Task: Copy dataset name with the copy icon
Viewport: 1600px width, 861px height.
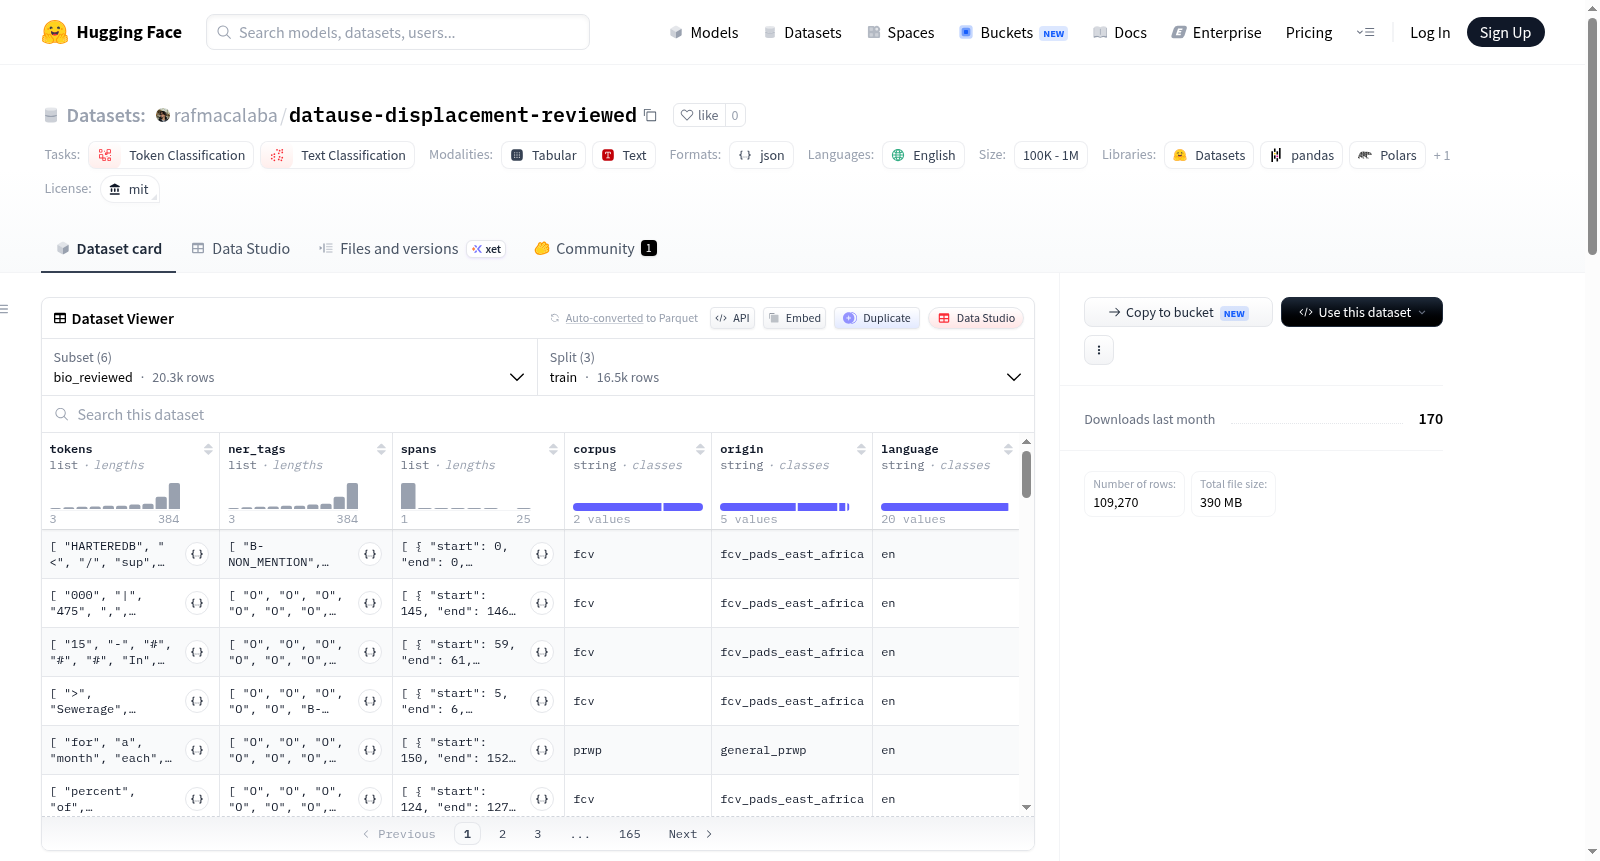Action: pos(650,115)
